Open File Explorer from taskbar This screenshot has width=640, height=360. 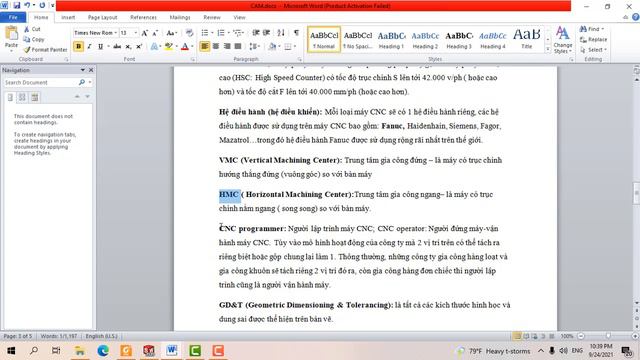[x=80, y=351]
